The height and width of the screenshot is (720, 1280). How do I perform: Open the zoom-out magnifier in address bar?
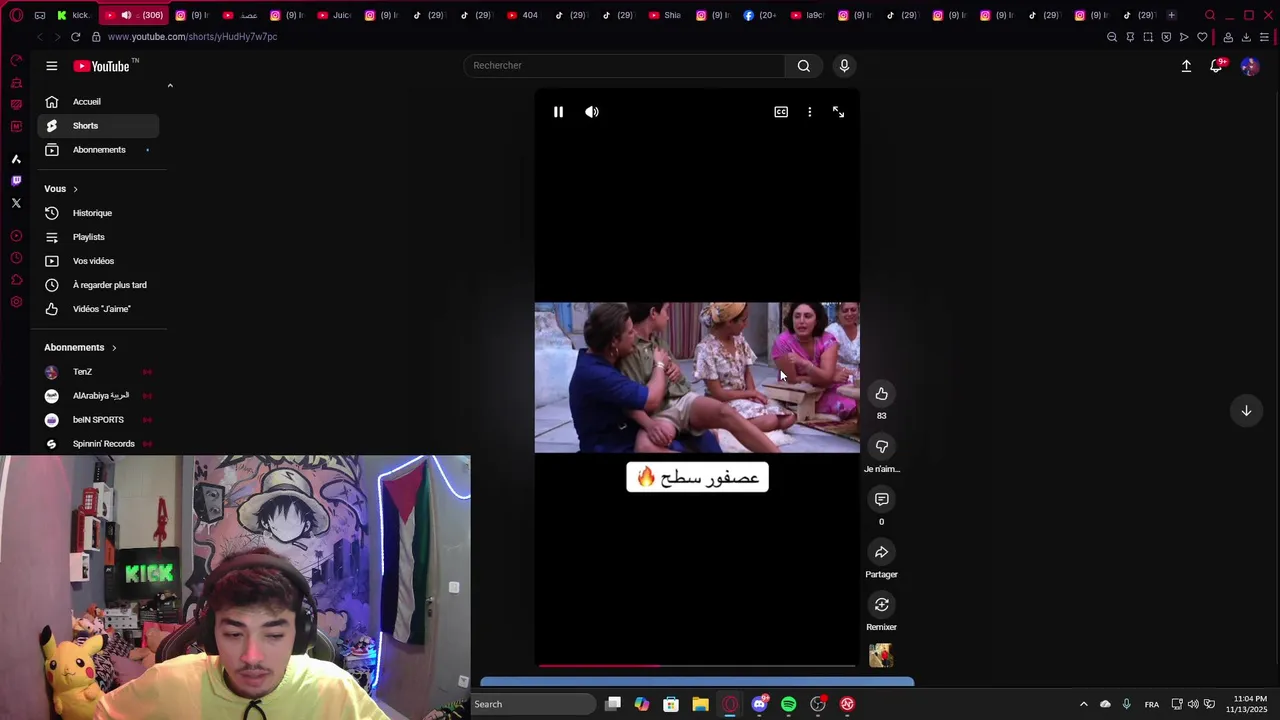[x=1112, y=37]
